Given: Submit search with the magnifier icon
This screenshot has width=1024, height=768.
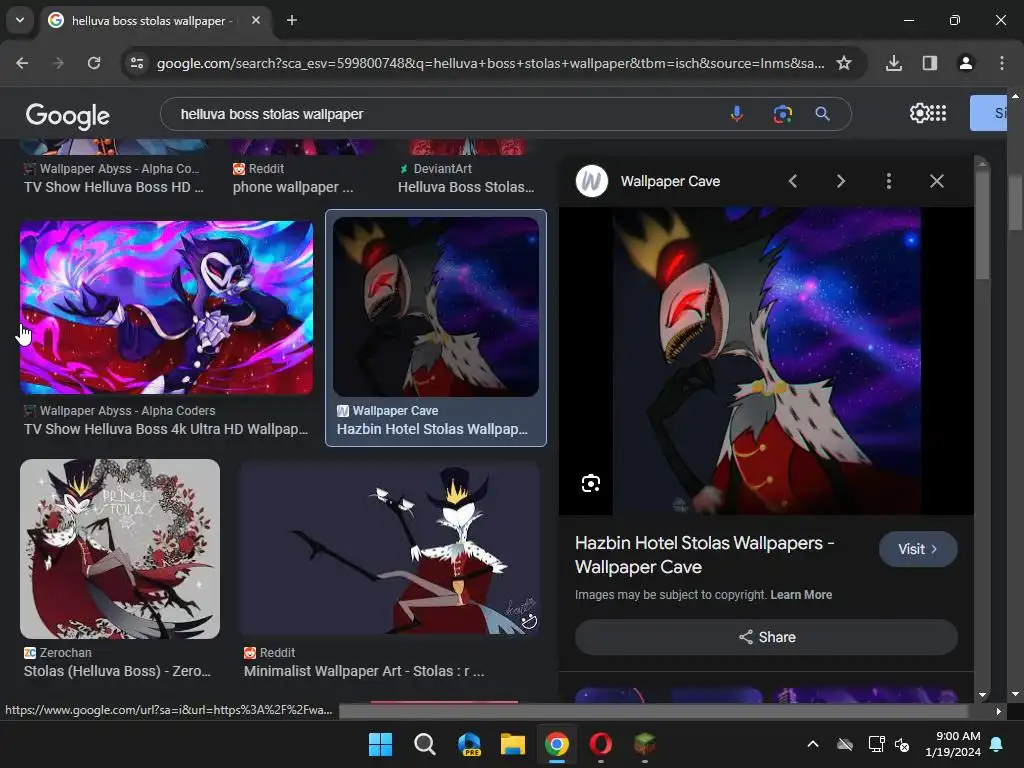Looking at the screenshot, I should [822, 114].
